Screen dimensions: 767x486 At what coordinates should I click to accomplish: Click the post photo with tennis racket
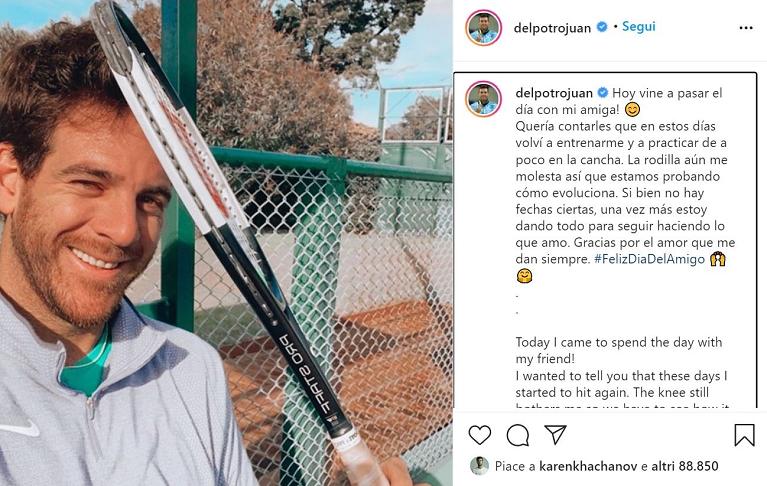(226, 243)
